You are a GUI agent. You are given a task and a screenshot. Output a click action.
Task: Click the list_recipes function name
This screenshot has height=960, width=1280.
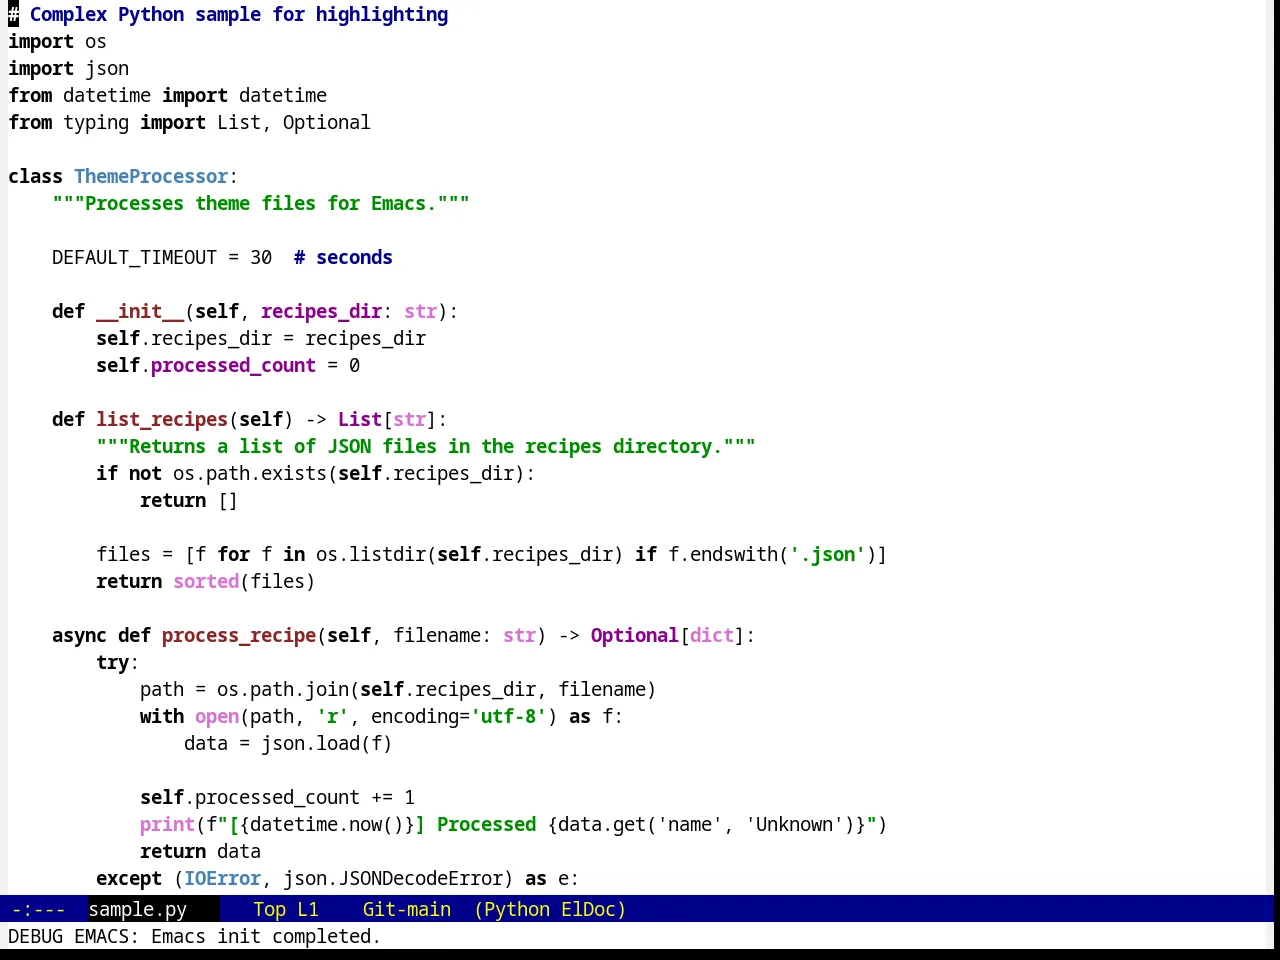click(x=162, y=419)
